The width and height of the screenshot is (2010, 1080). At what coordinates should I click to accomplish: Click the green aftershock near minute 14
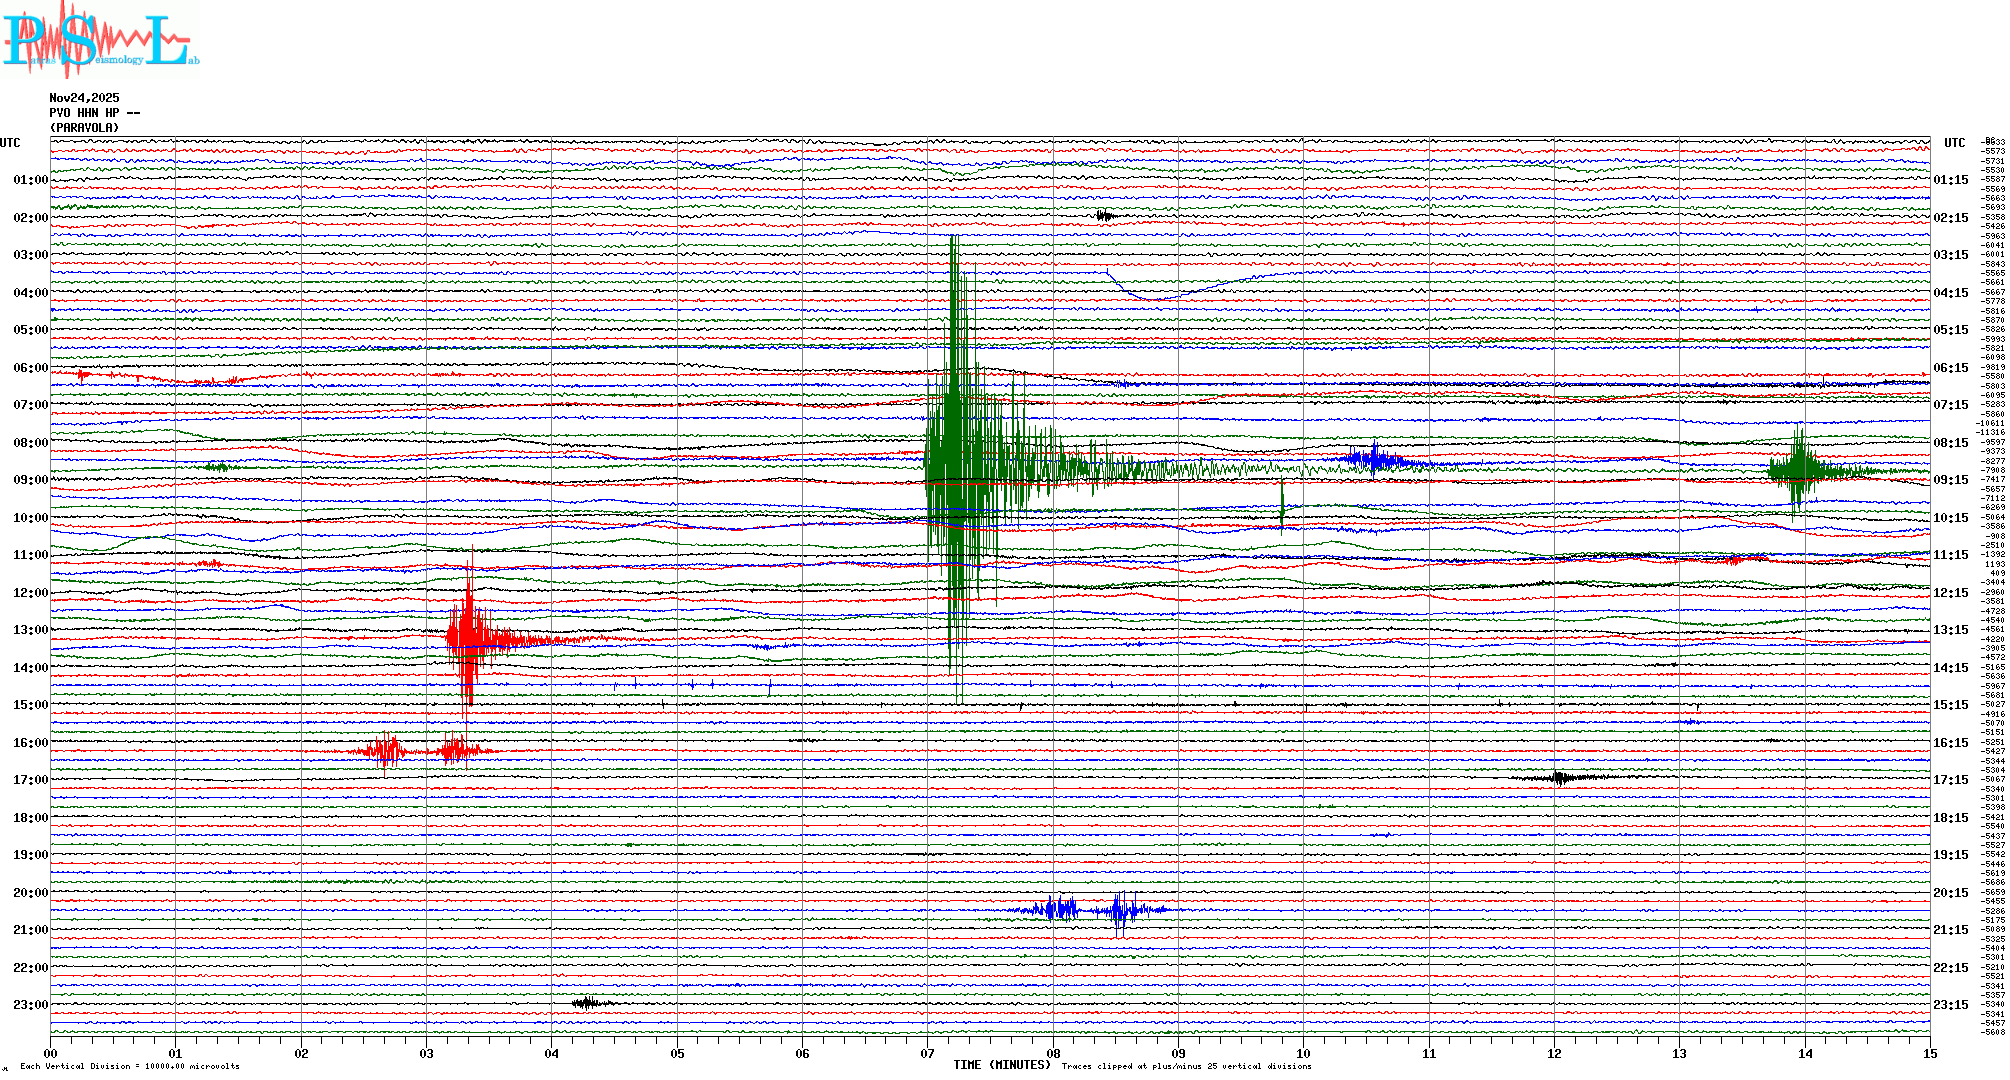(1800, 470)
